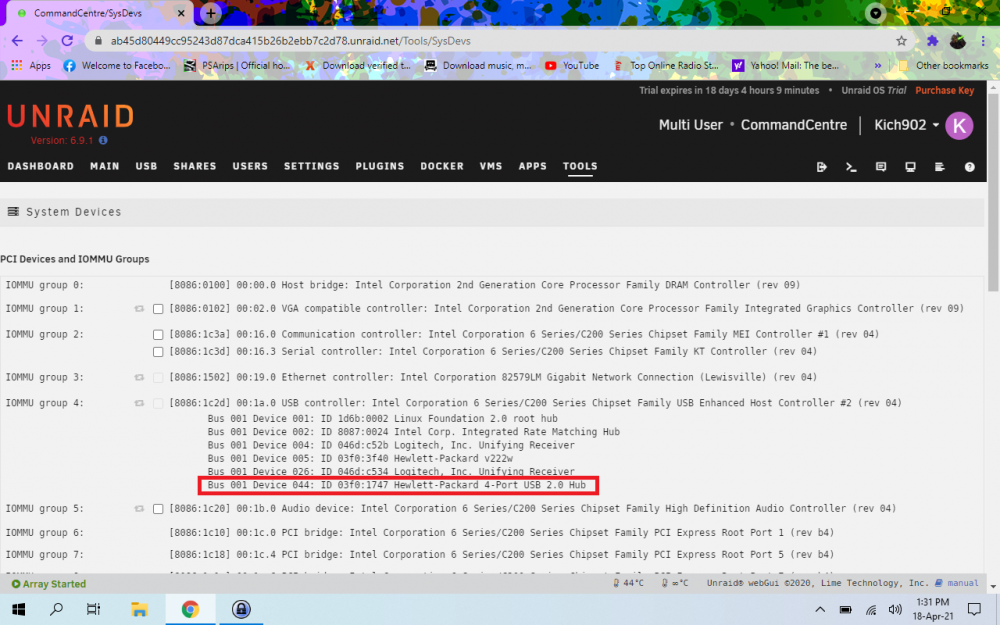Screen dimensions: 1000x625
Task: Open the Apps bookmark shortcut
Action: 31,66
